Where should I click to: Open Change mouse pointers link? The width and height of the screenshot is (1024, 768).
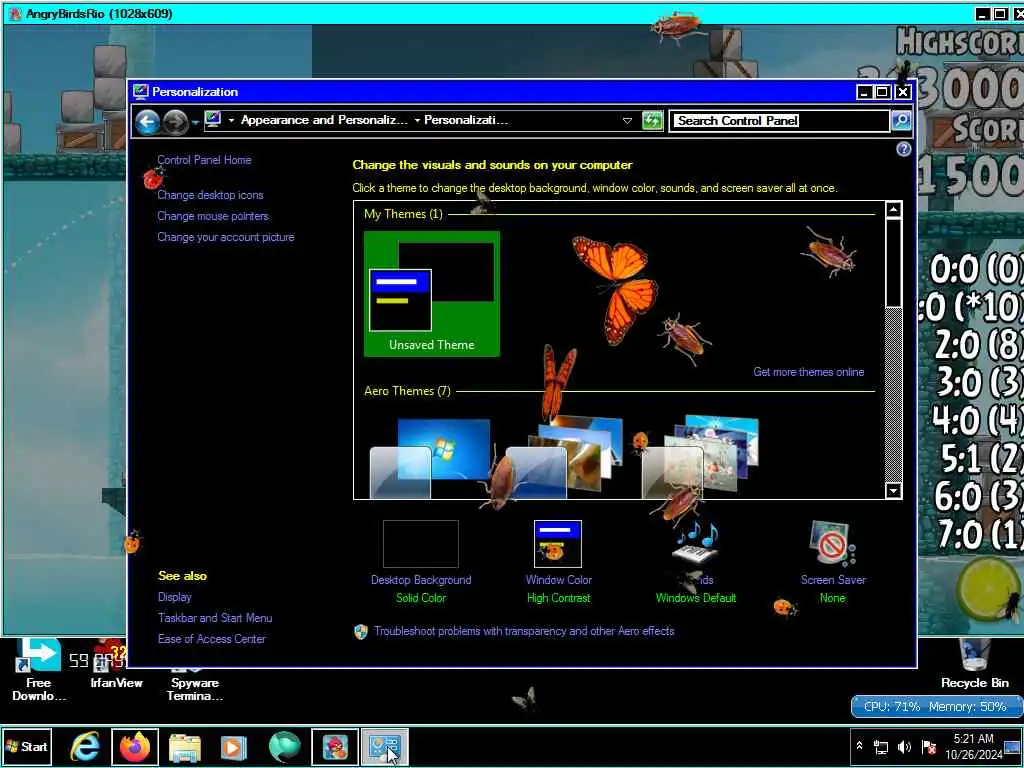(x=213, y=216)
